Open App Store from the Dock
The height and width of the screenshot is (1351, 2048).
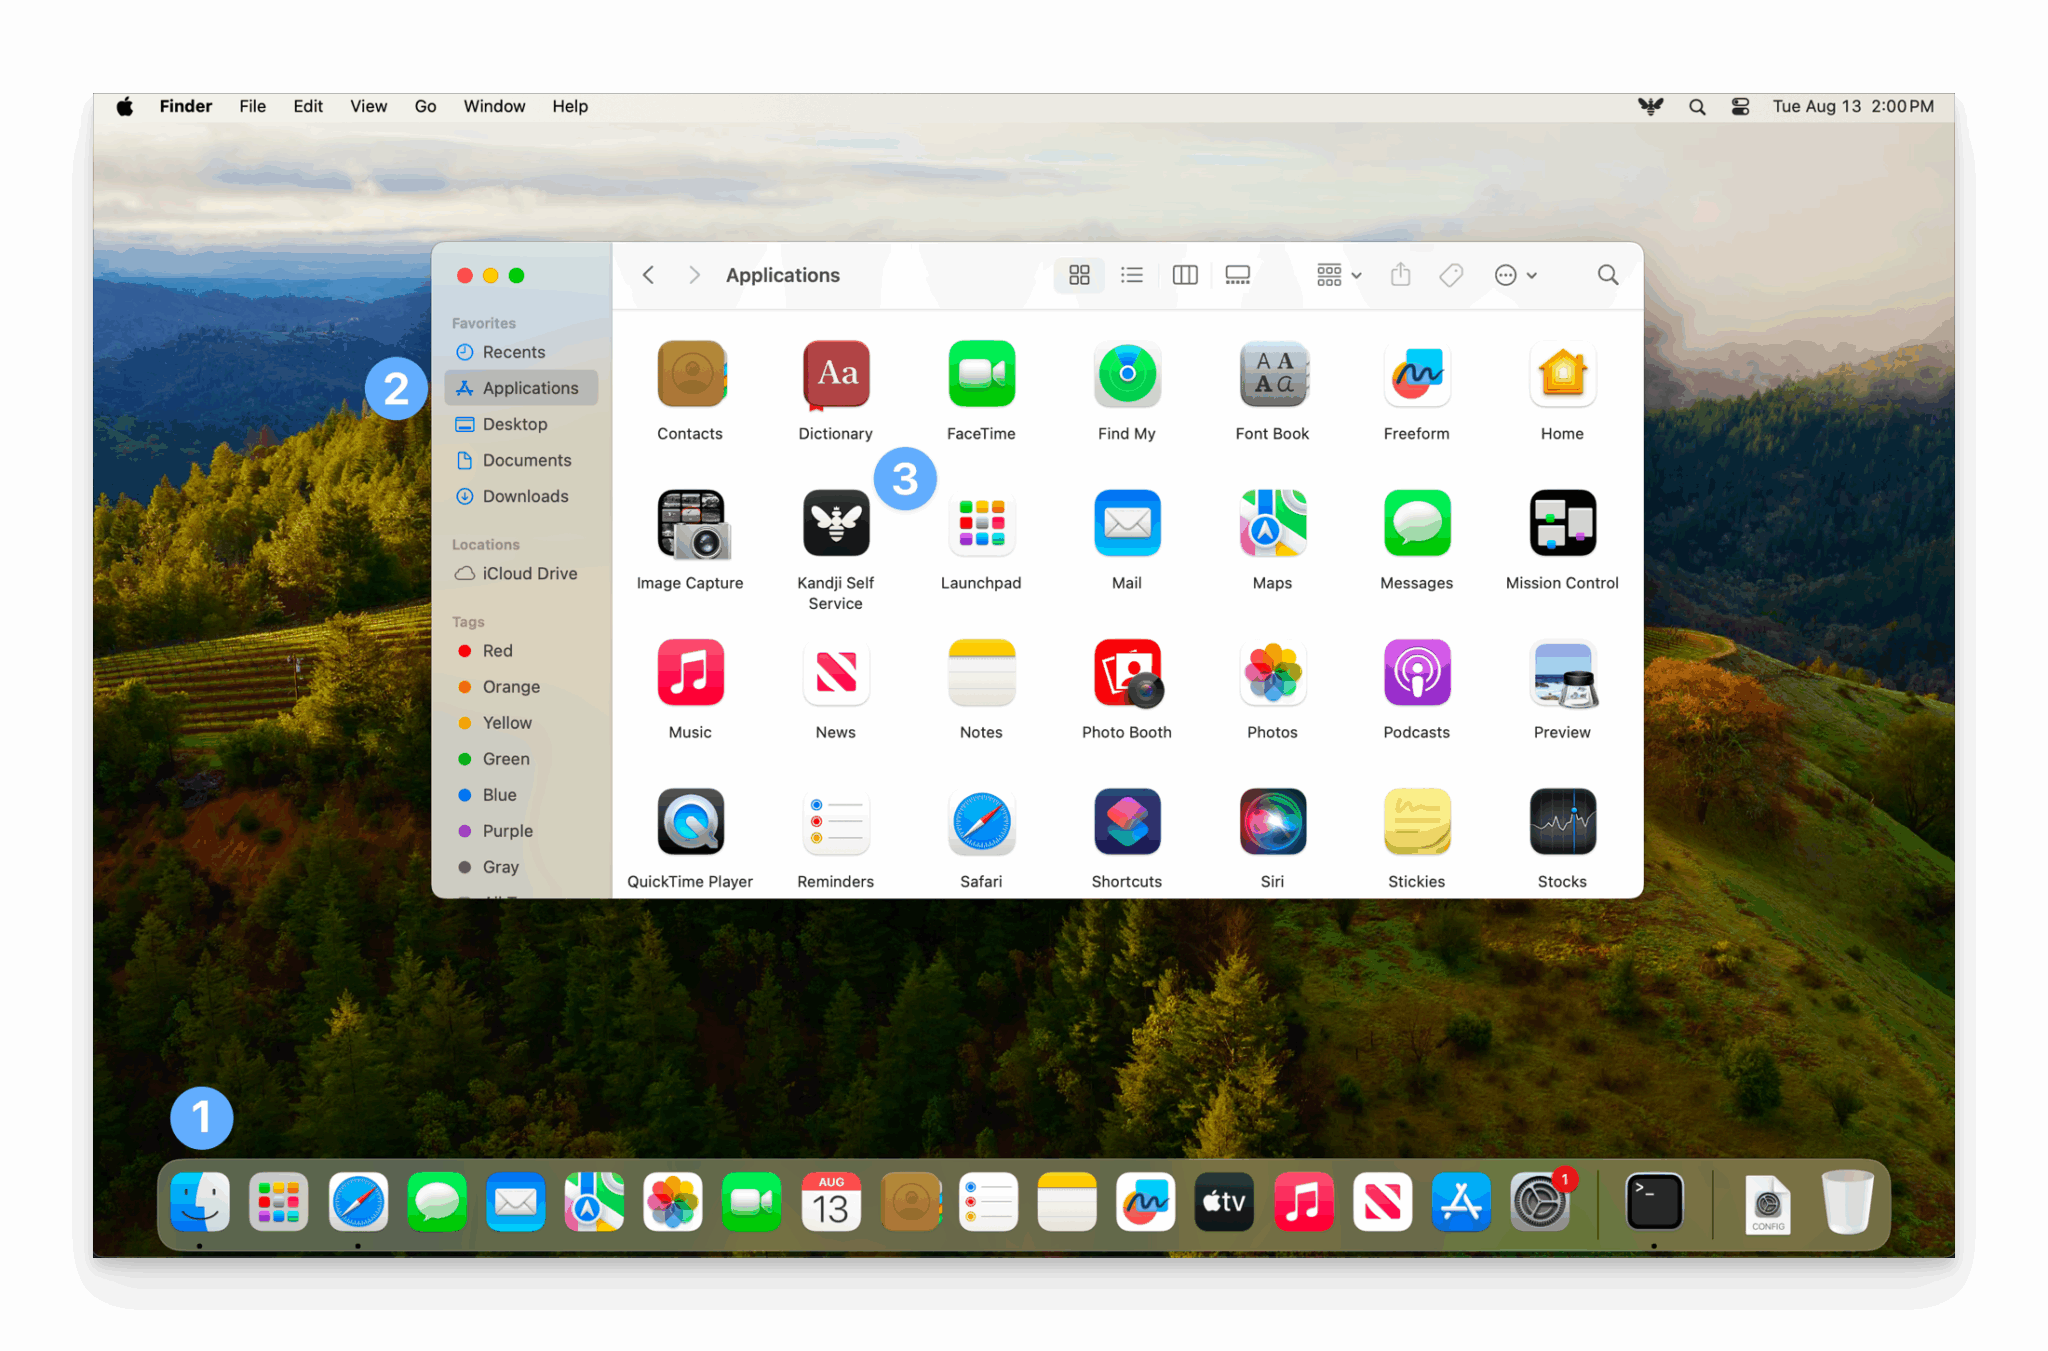point(1461,1202)
